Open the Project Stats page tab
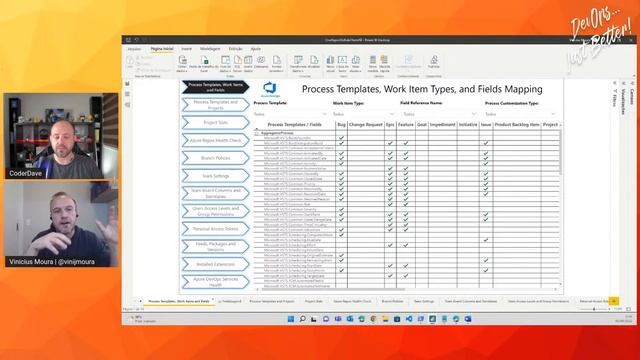This screenshot has height=360, width=640. pyautogui.click(x=313, y=301)
